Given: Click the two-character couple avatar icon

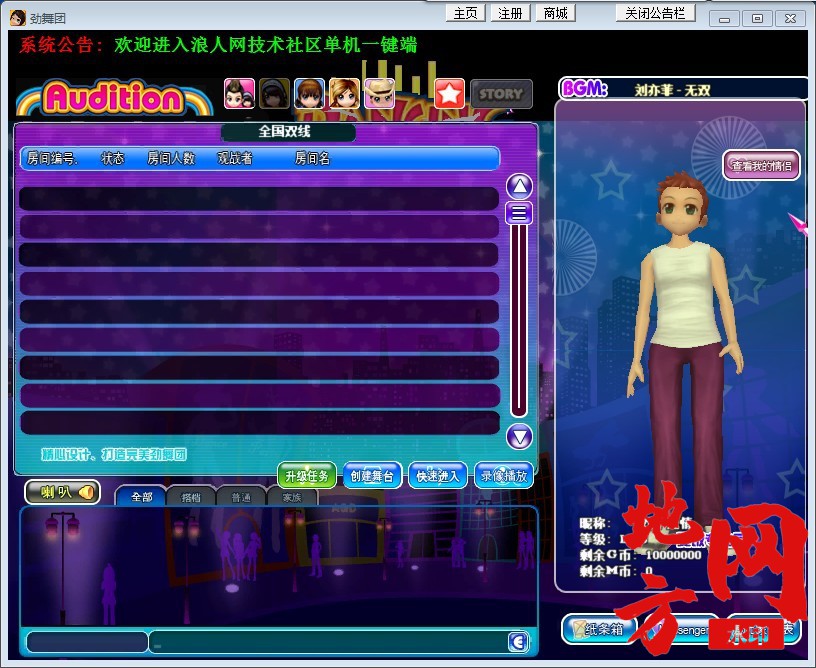Looking at the screenshot, I should [239, 94].
